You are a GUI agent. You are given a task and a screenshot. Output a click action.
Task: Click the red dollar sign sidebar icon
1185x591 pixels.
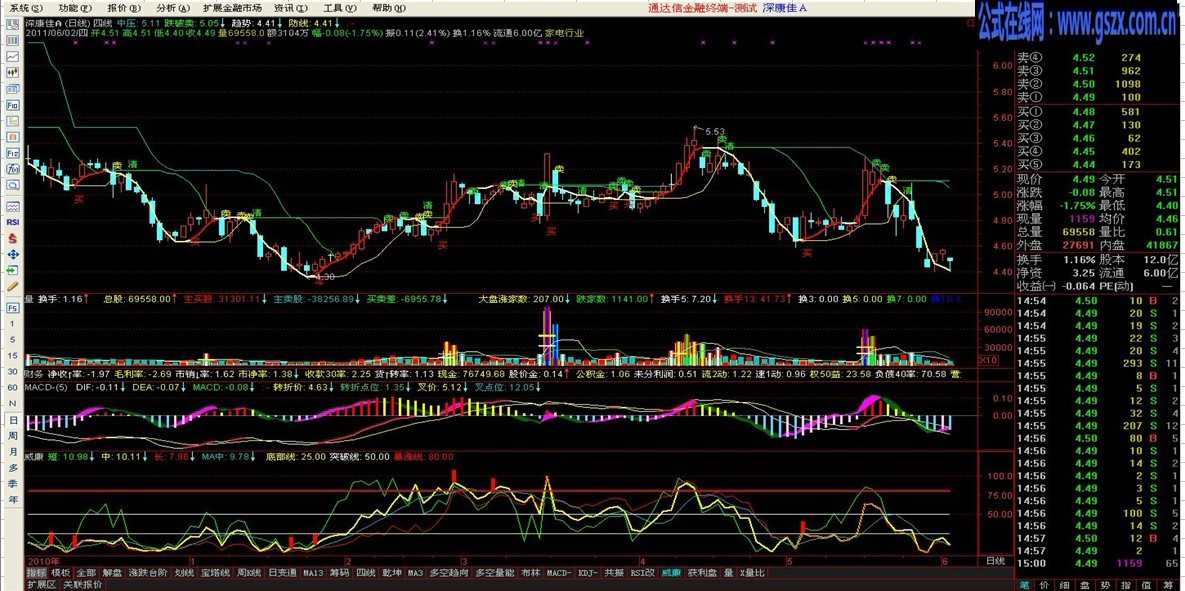pos(13,239)
